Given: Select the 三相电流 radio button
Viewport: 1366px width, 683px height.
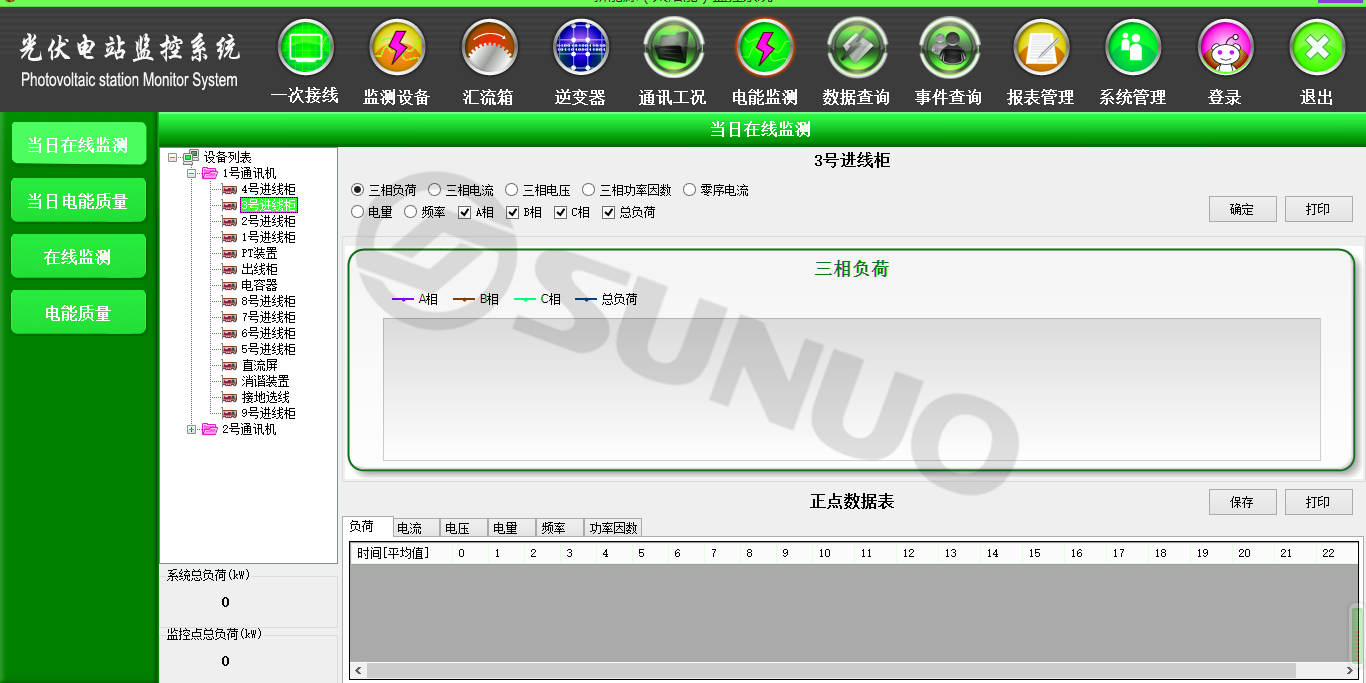Looking at the screenshot, I should point(435,190).
